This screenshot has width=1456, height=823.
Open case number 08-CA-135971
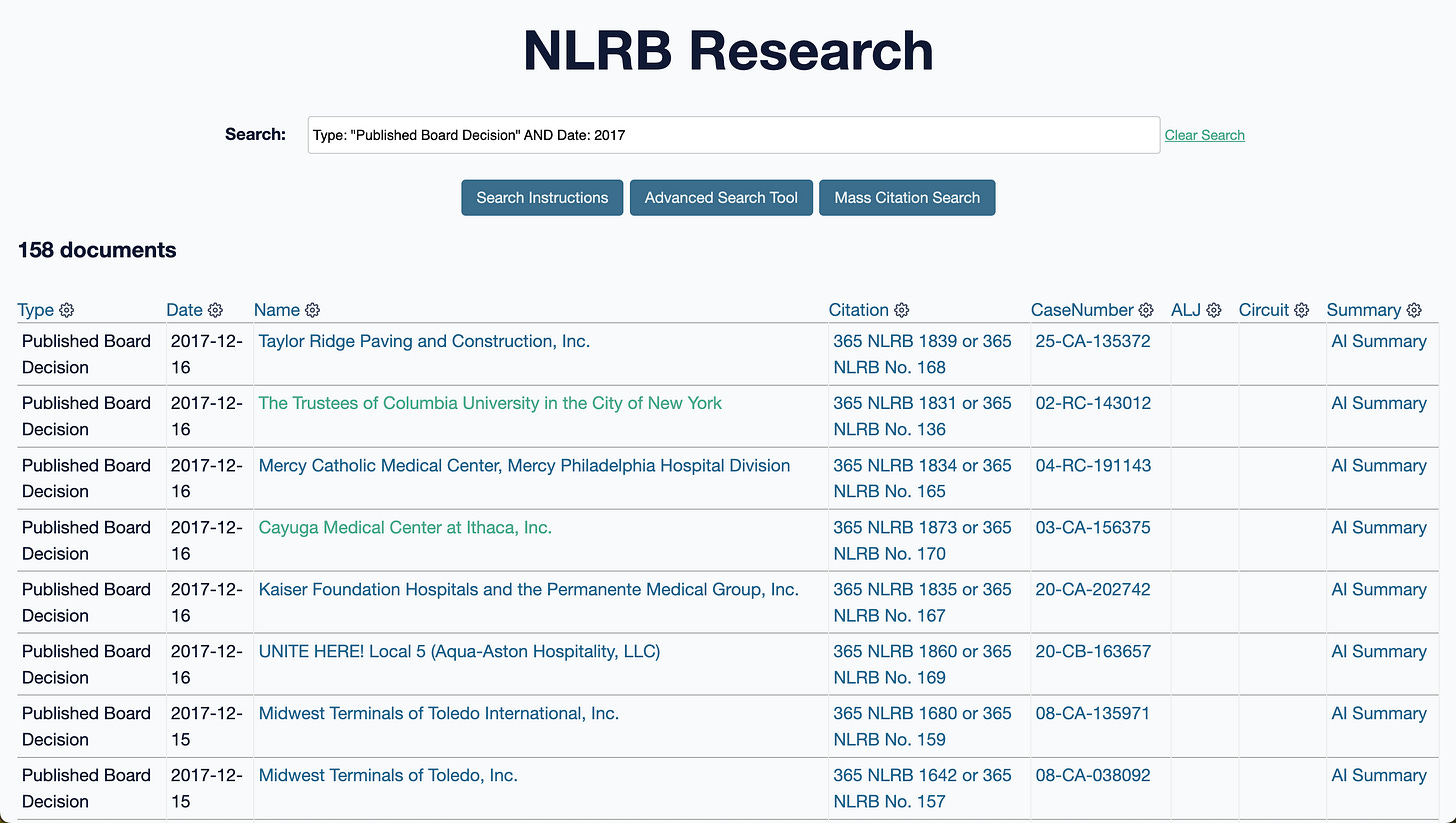pyautogui.click(x=1093, y=713)
